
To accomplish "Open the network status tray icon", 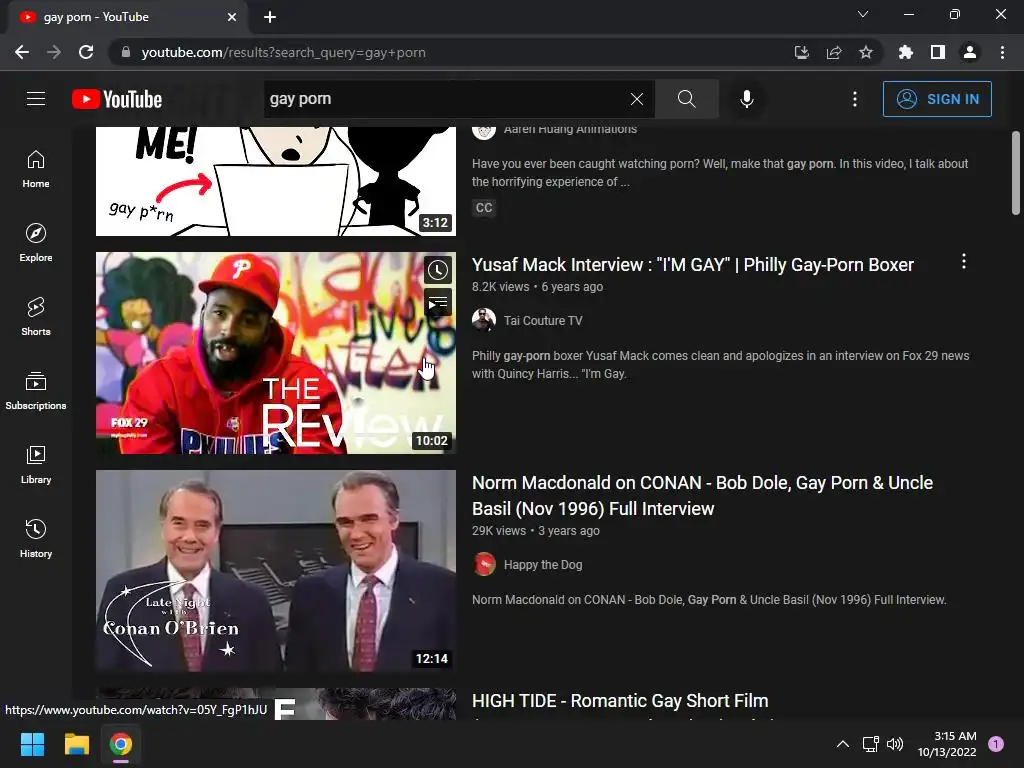I will click(x=870, y=744).
